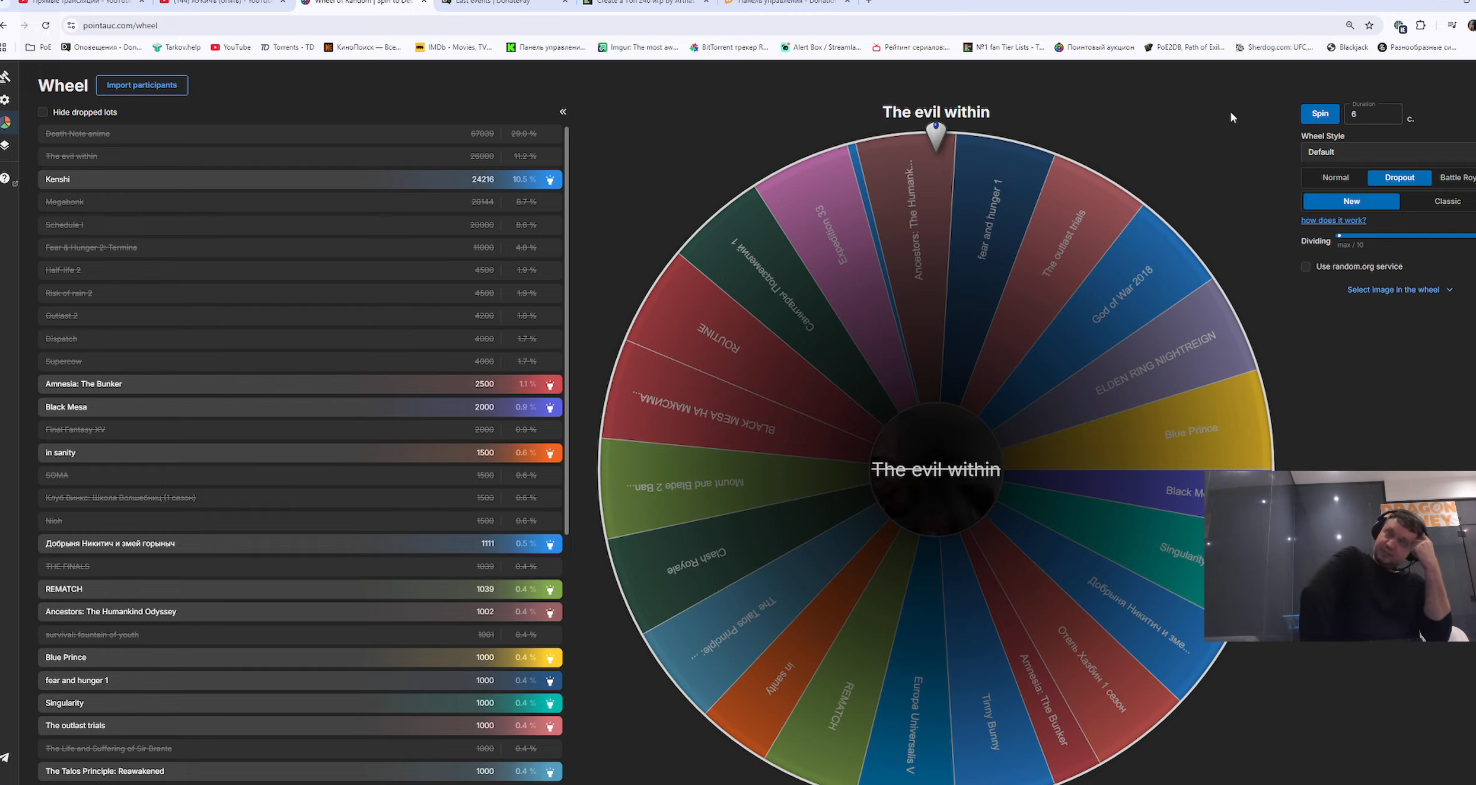
Task: Select the REMATCH lot name
Action: 64,589
